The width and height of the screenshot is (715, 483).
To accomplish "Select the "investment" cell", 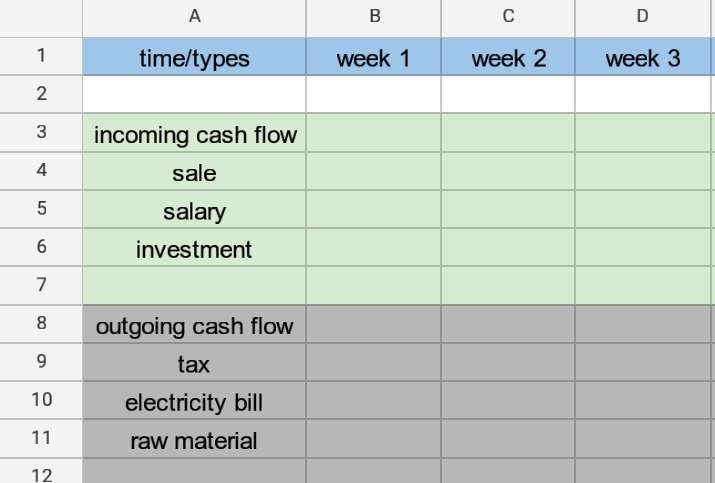I will tap(194, 249).
